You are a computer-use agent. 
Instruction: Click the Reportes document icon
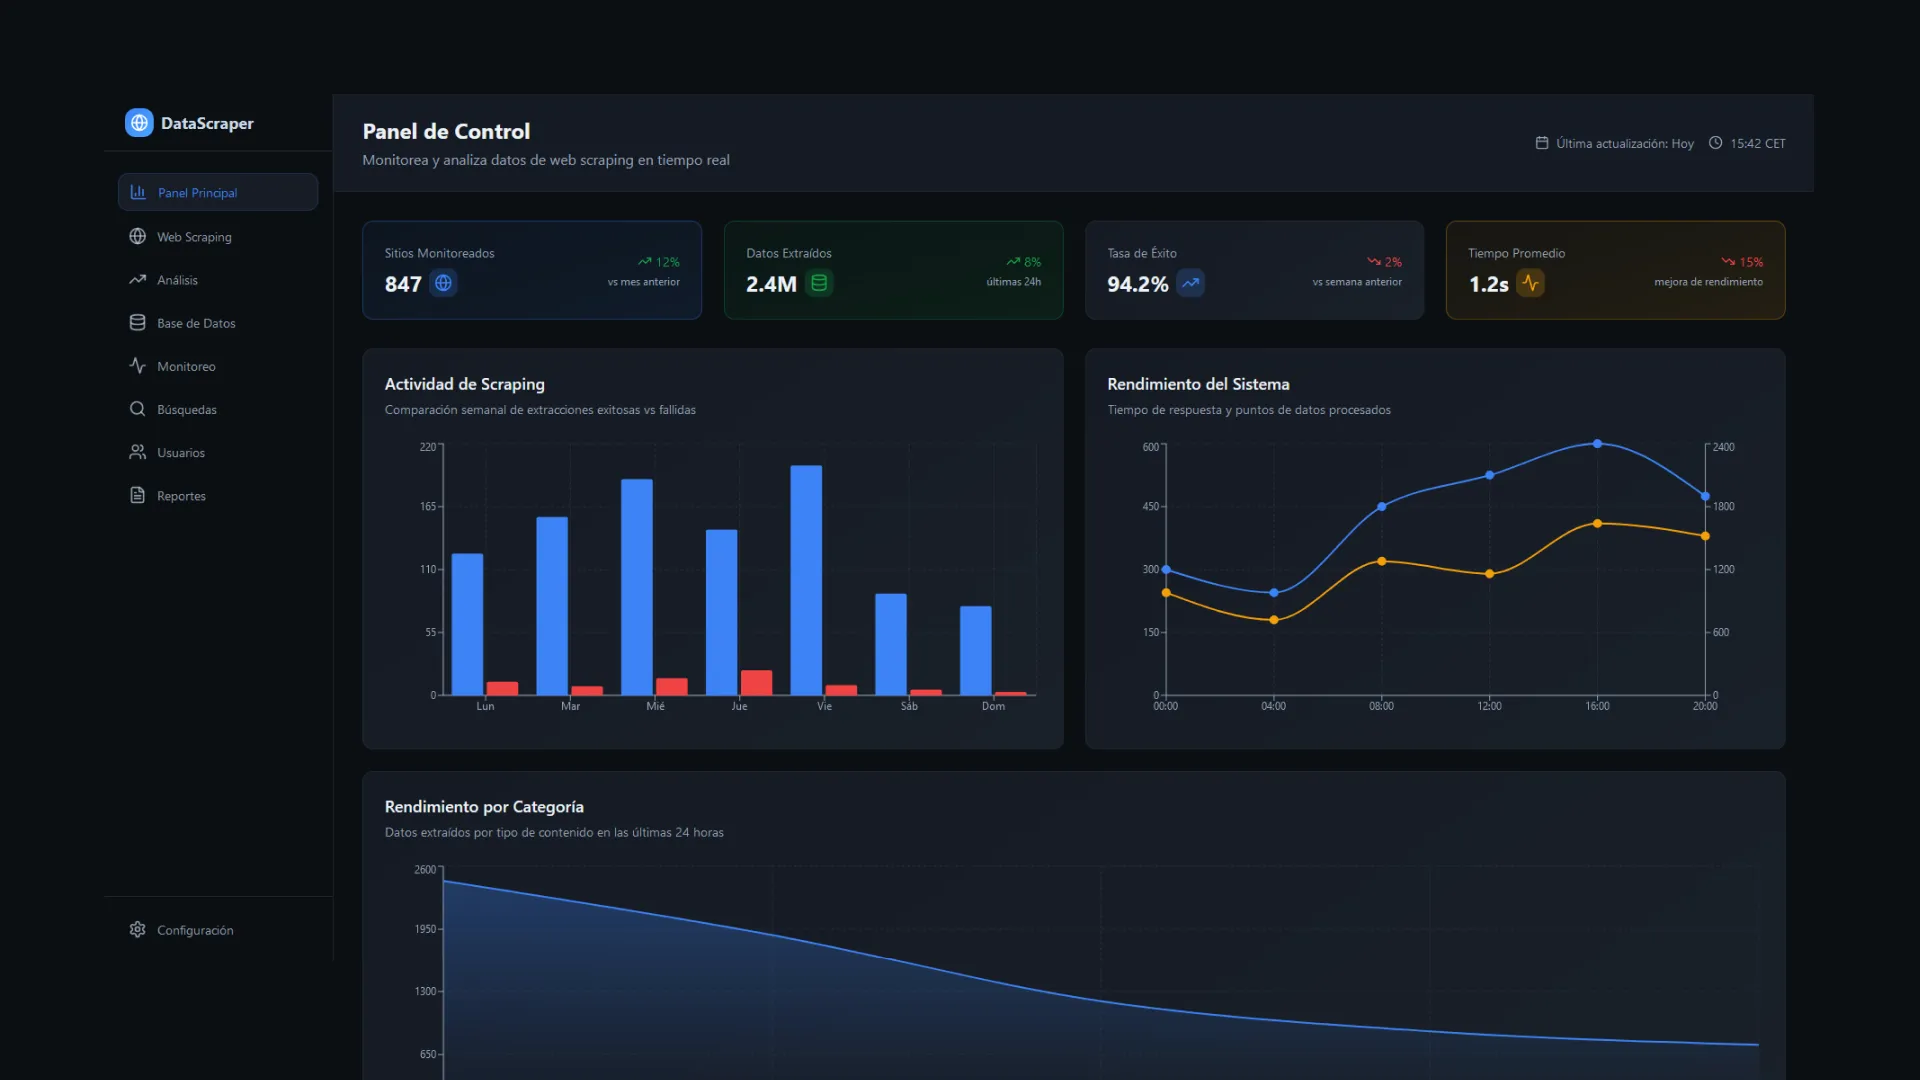pyautogui.click(x=138, y=495)
